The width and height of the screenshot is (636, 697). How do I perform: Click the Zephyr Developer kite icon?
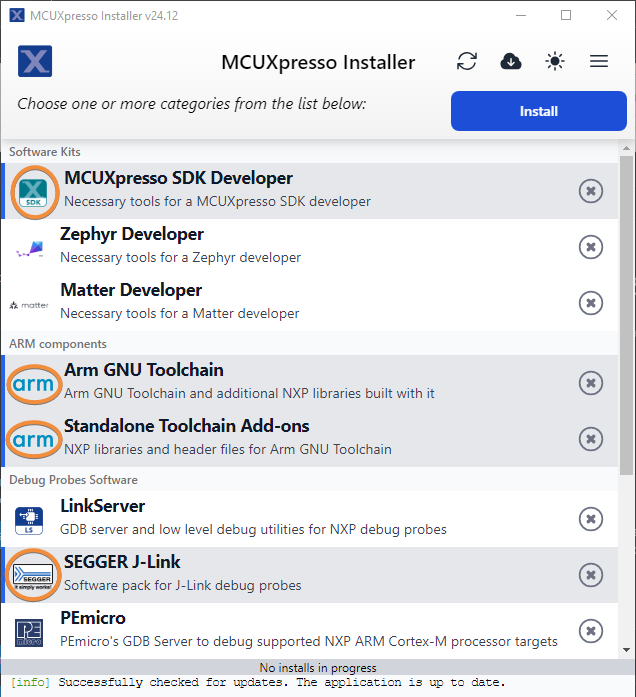(x=30, y=249)
